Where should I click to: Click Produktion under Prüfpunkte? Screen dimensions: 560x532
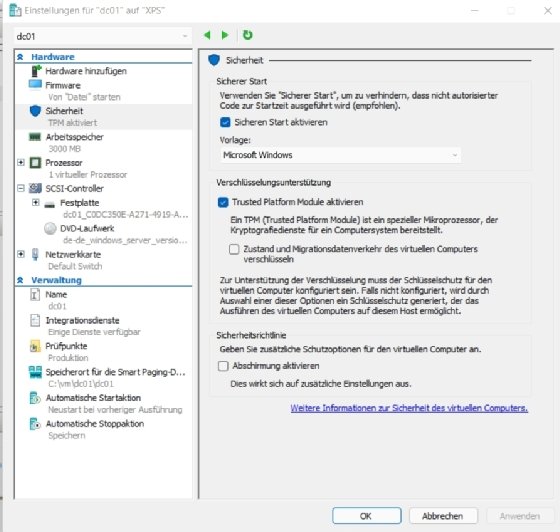click(68, 358)
